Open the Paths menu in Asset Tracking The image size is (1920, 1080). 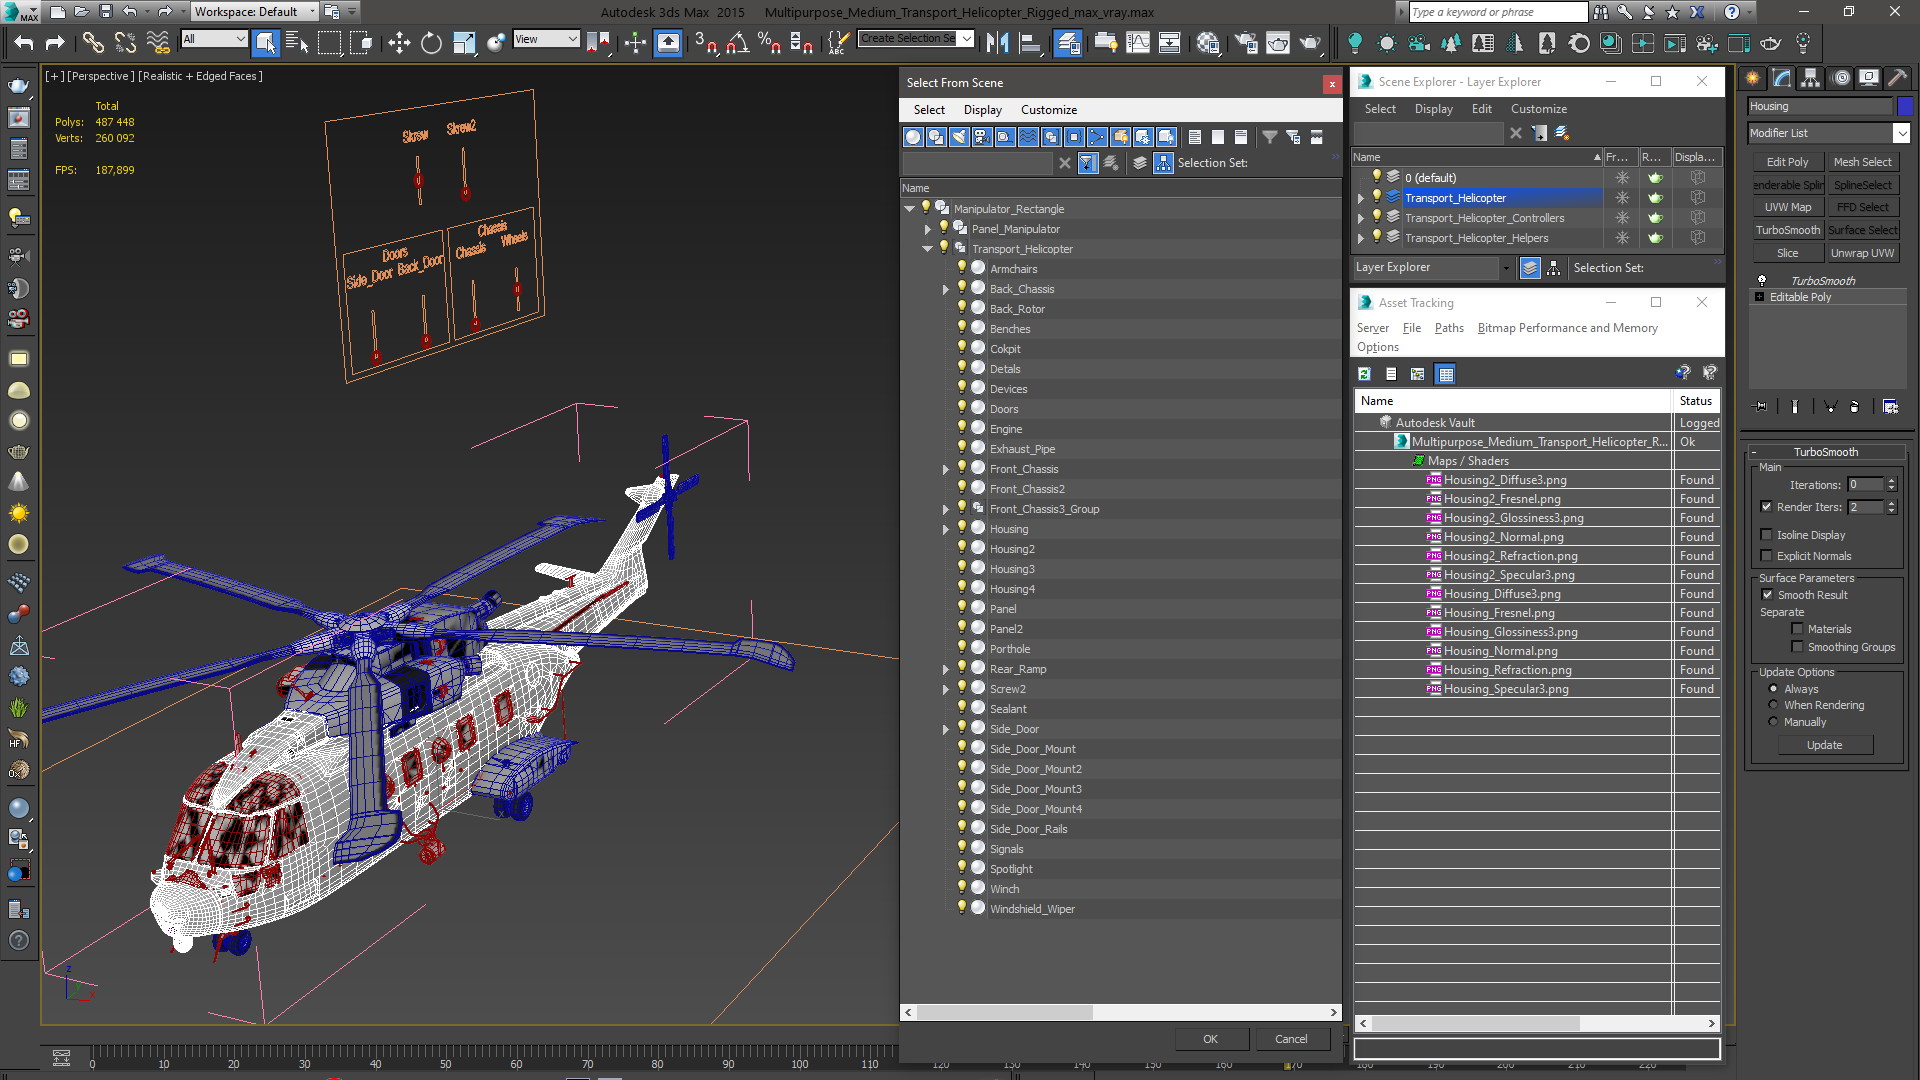coord(1448,328)
